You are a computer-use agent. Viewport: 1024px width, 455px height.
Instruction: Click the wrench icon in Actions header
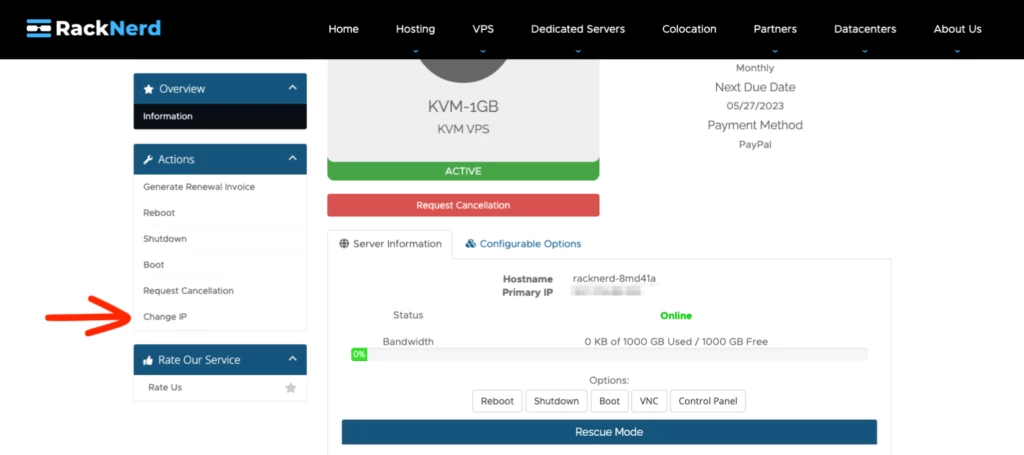coord(148,160)
